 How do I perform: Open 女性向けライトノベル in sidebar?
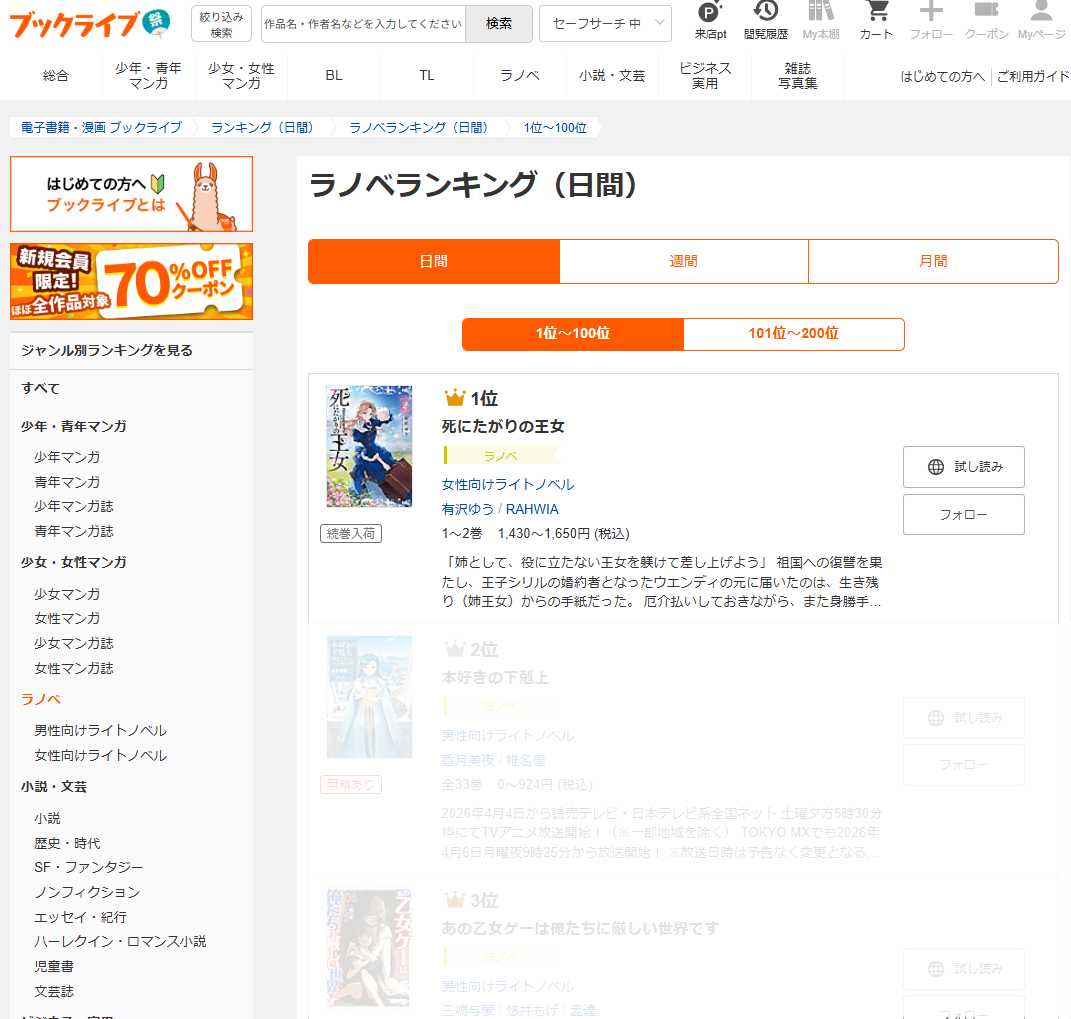click(100, 756)
